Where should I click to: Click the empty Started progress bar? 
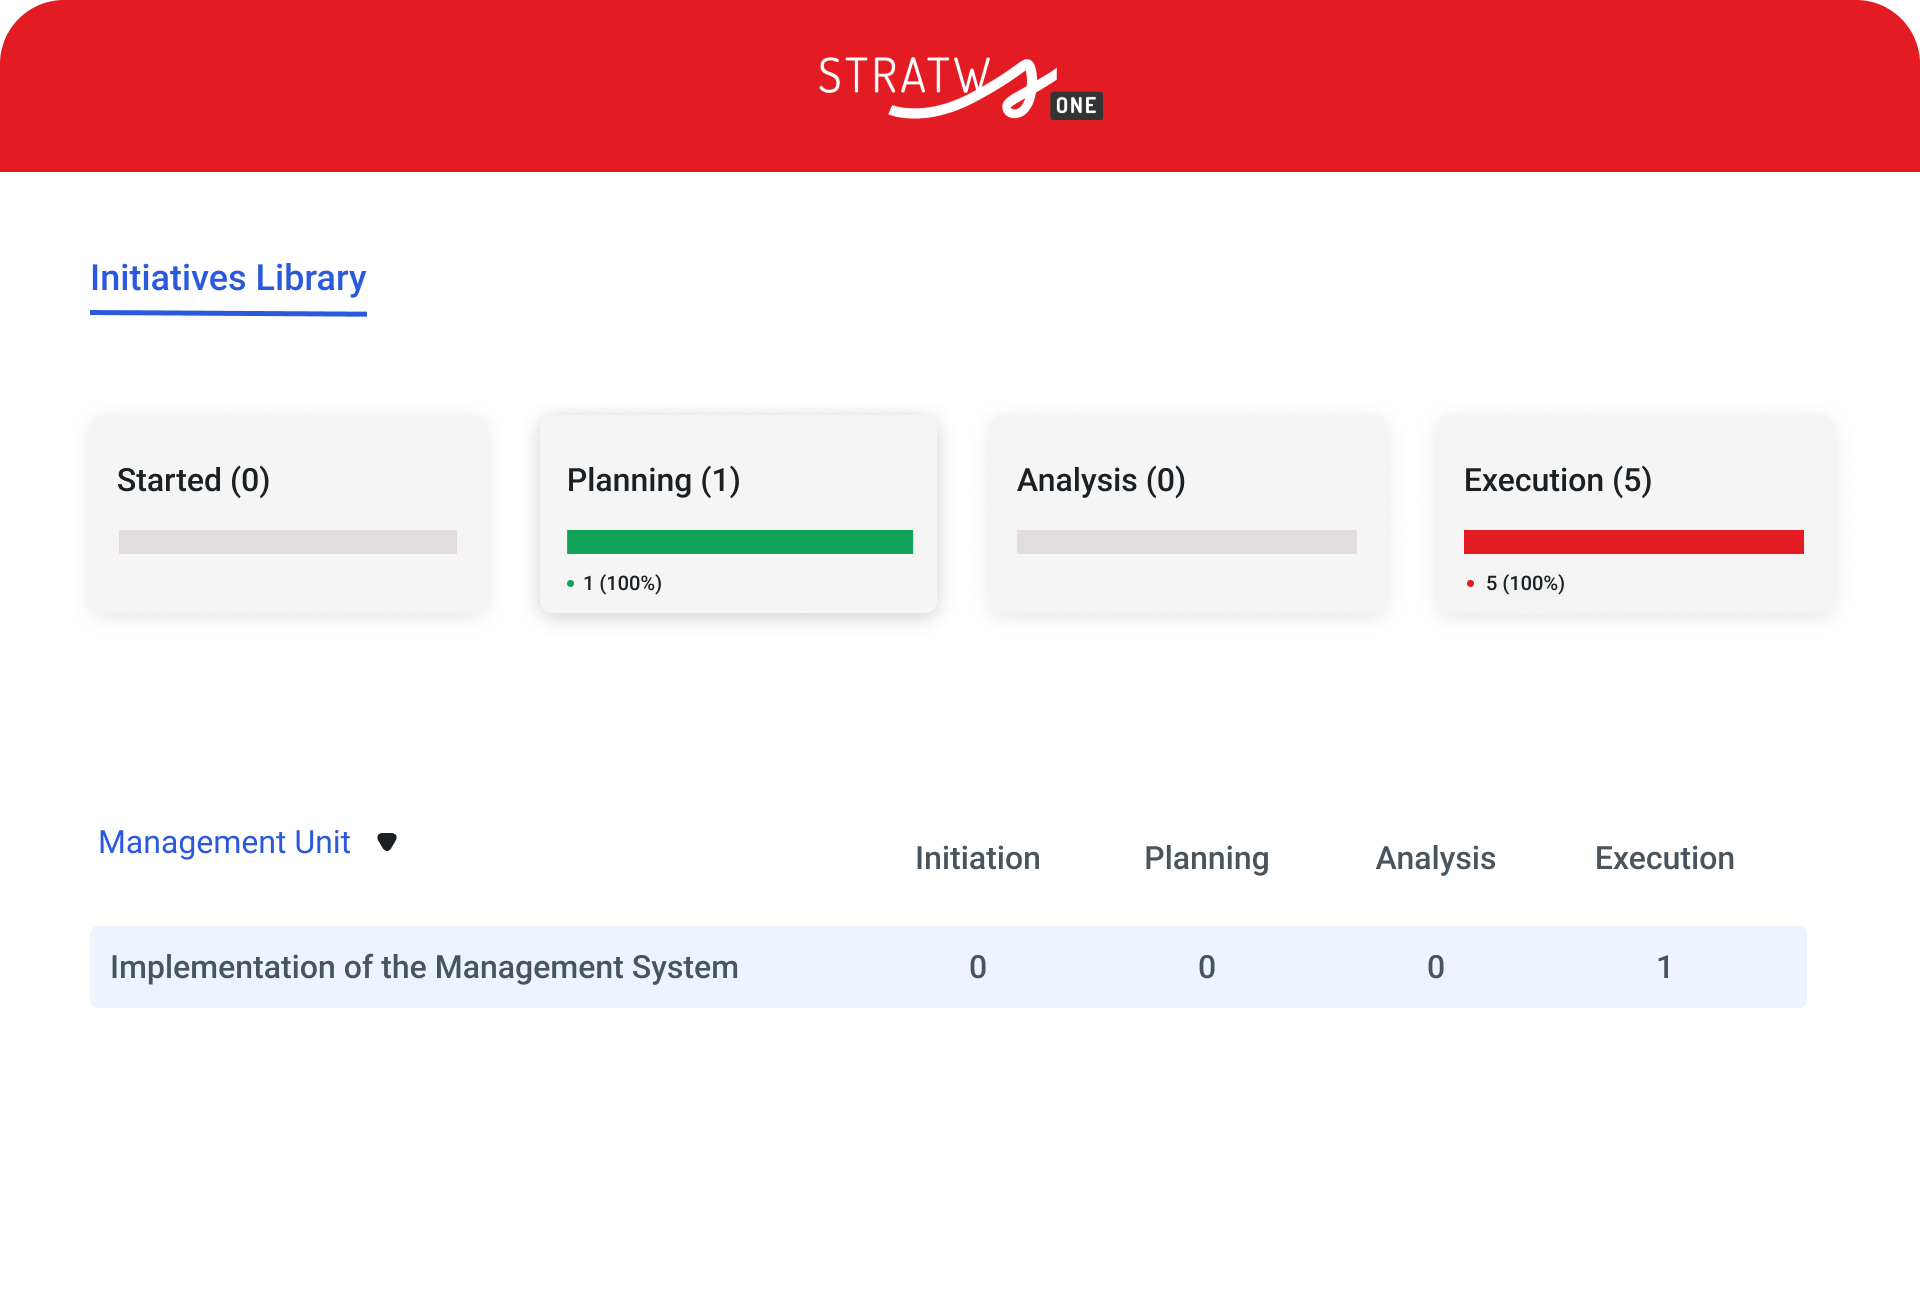pyautogui.click(x=288, y=542)
